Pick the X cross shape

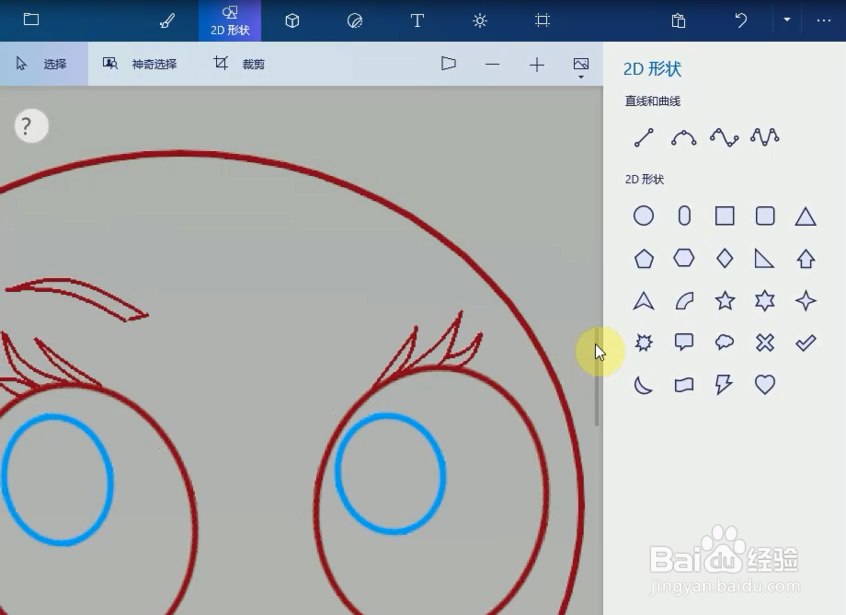[765, 343]
